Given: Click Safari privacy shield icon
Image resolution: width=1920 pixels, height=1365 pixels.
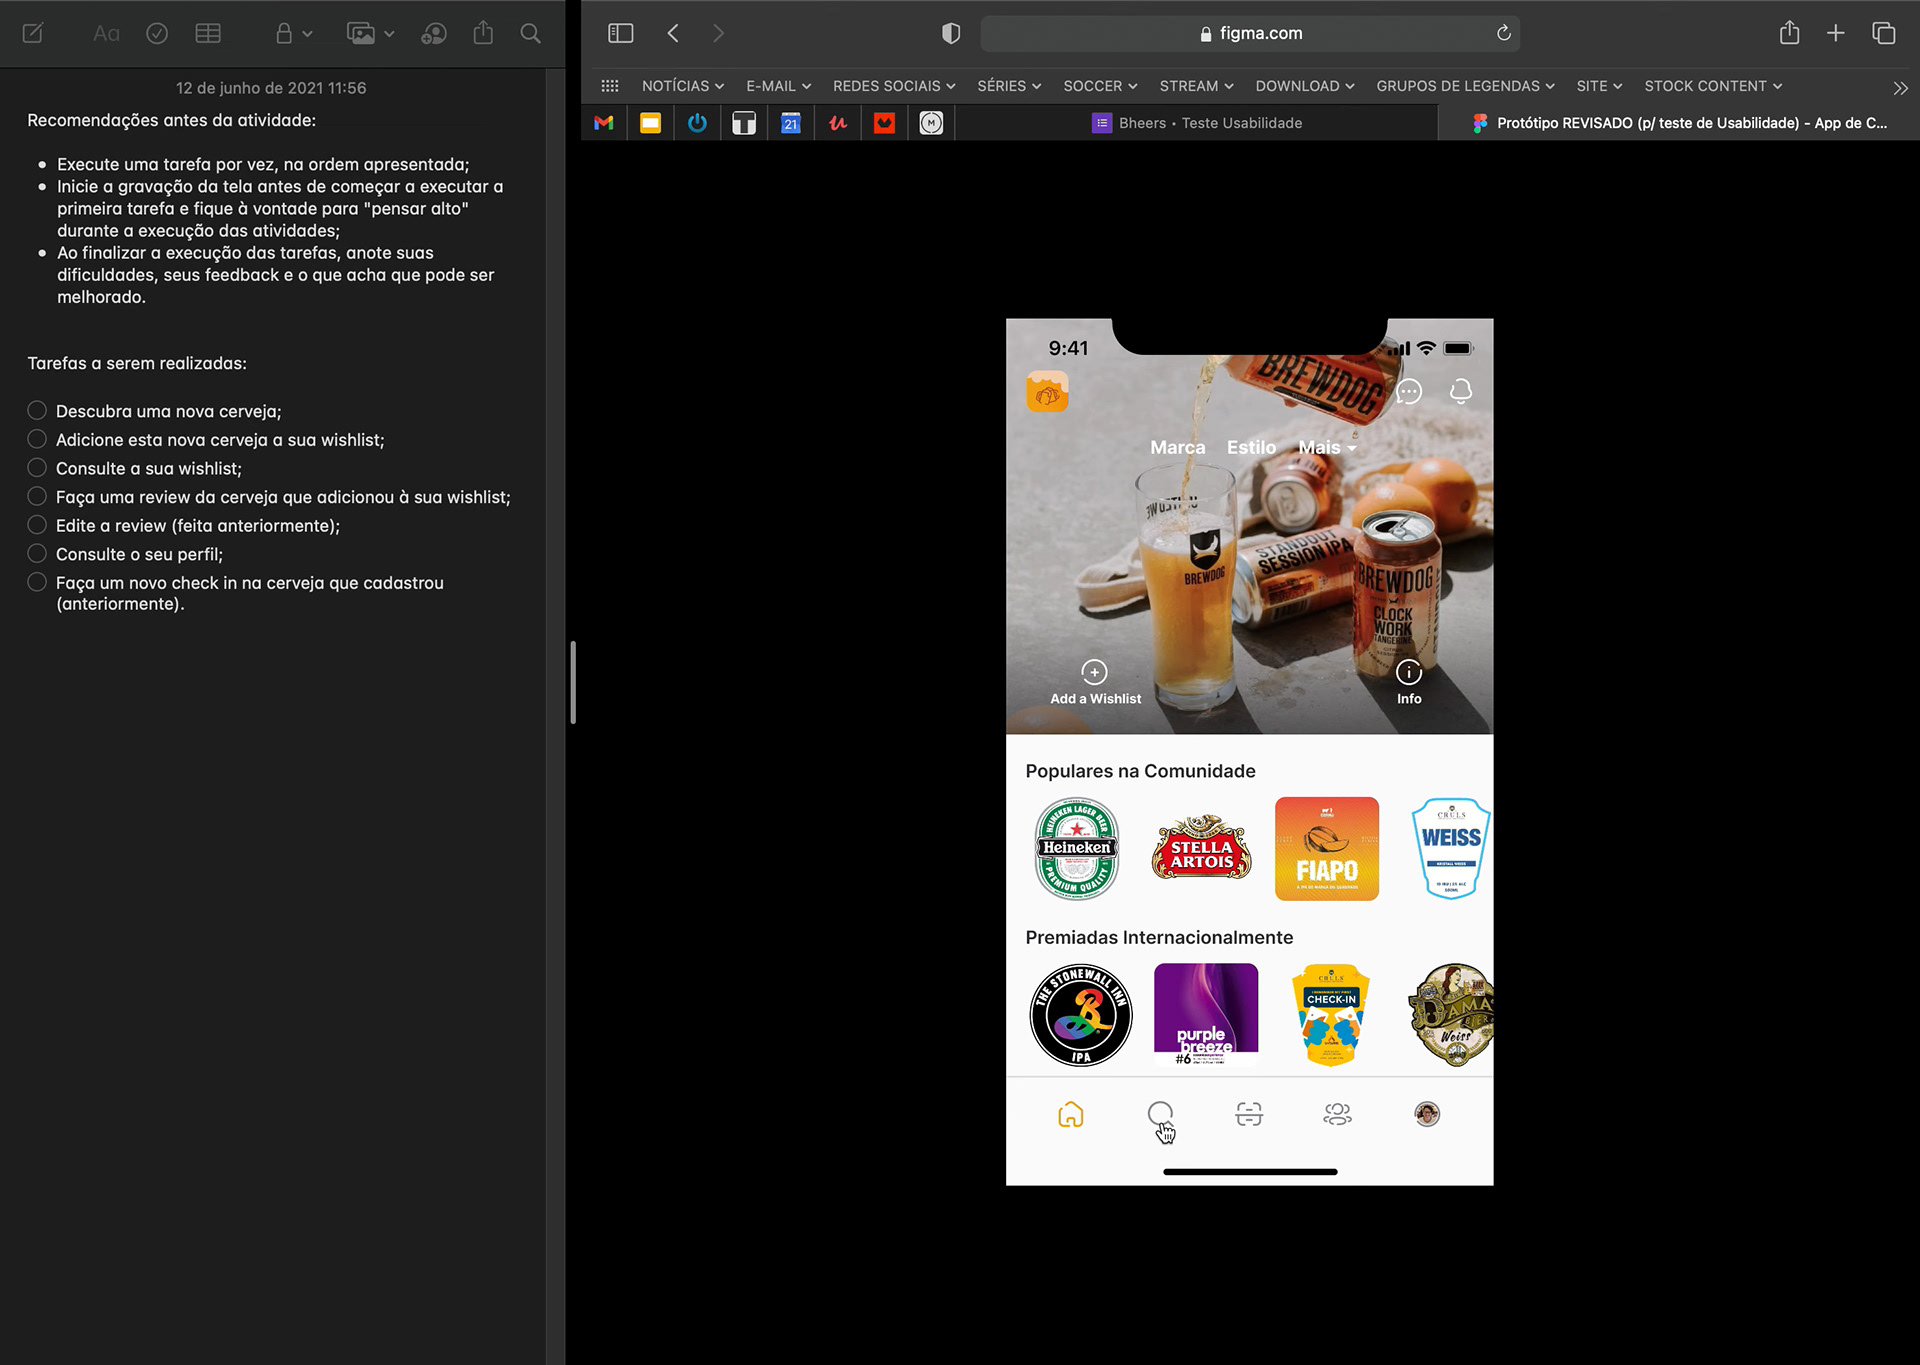Looking at the screenshot, I should 951,33.
